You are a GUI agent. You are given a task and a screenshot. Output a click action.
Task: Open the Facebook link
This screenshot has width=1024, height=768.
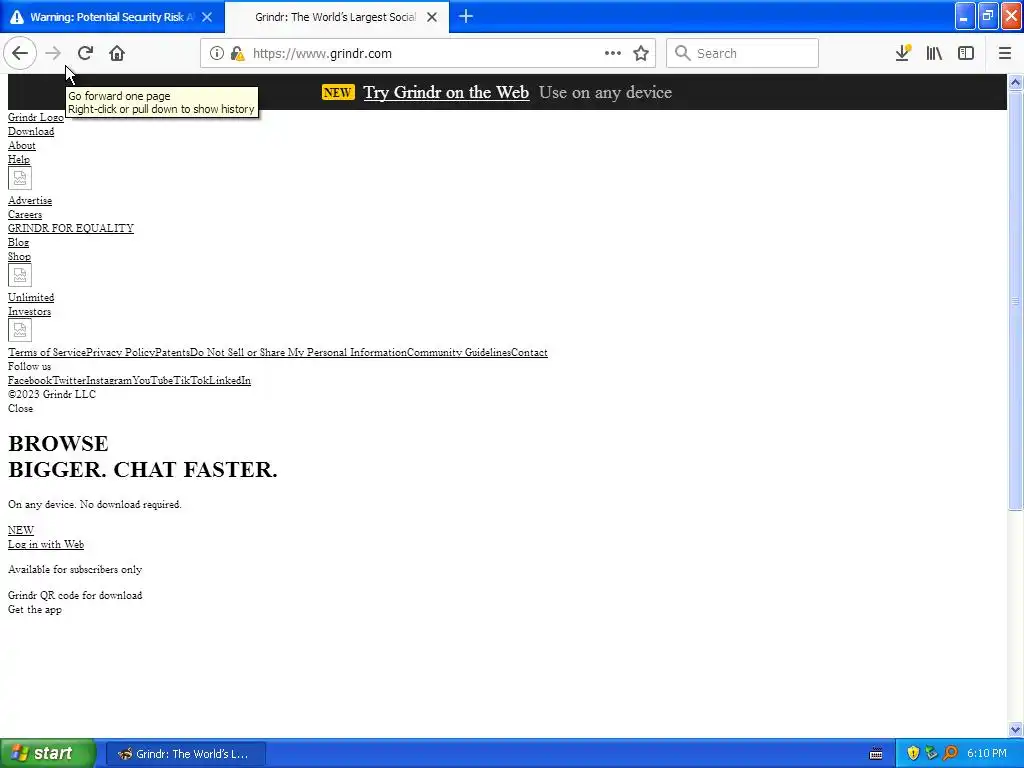29,380
